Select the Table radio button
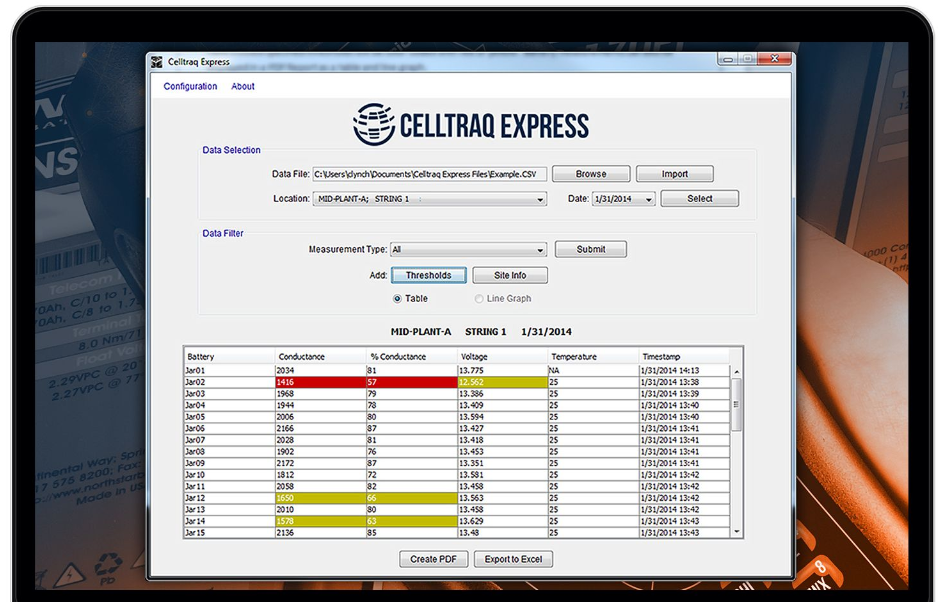Viewport: 944px width, 612px height. click(397, 298)
